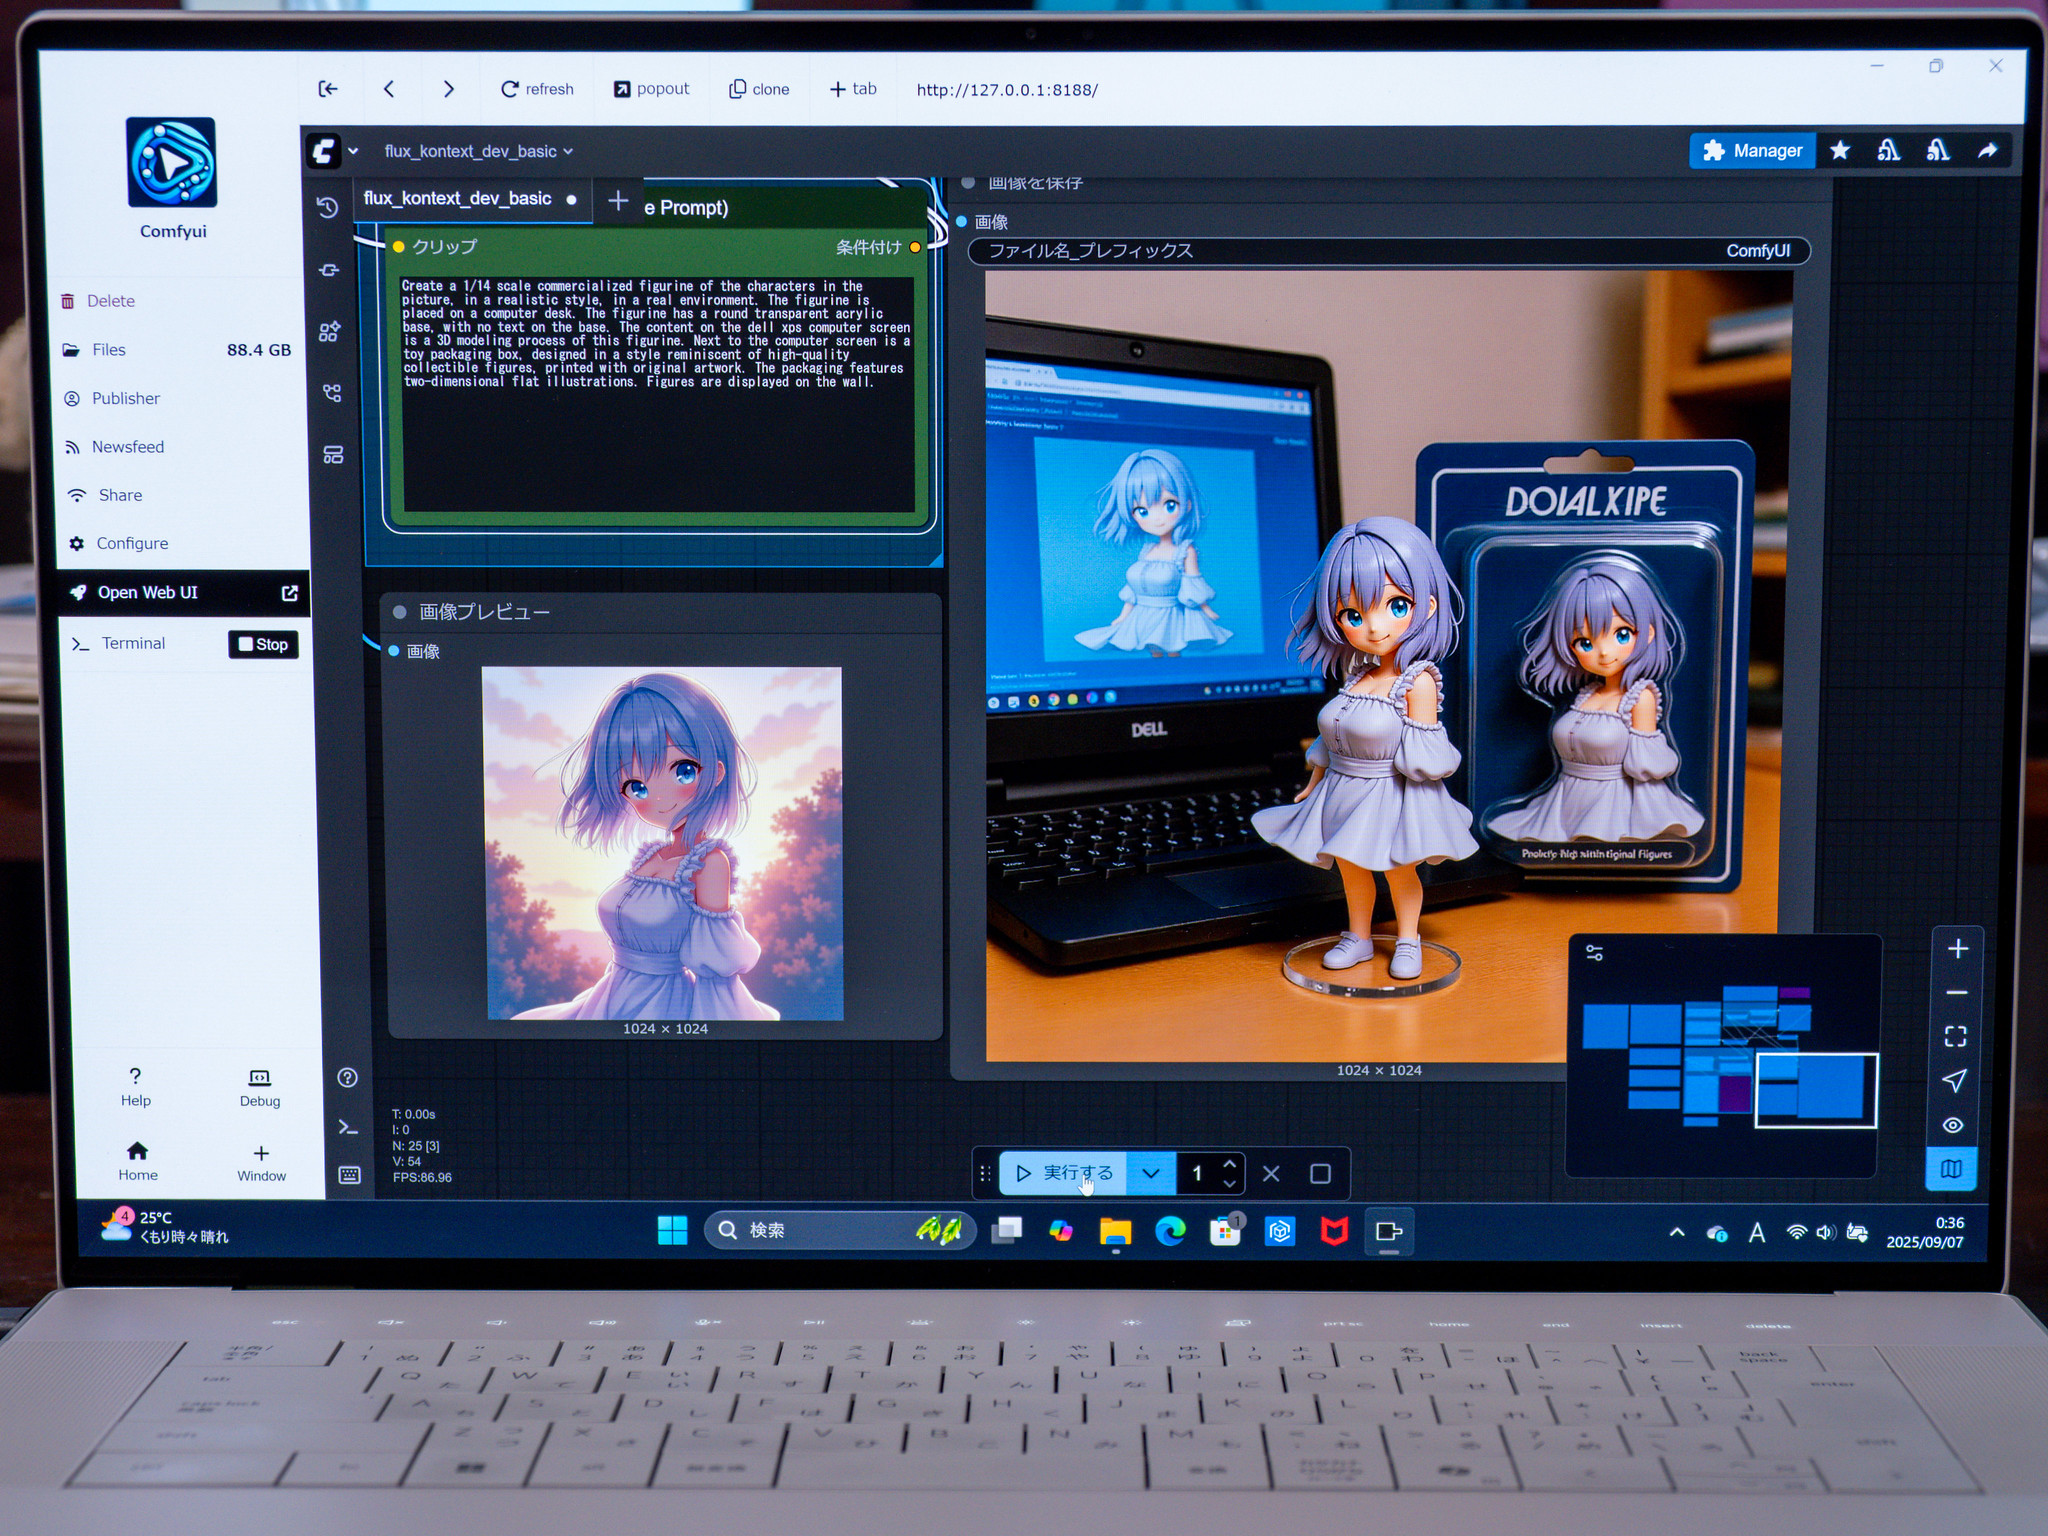Viewport: 2048px width, 1536px height.
Task: Open ComfyUI keyboard shortcuts from bottom sidebar icon
Action: coord(349,1177)
